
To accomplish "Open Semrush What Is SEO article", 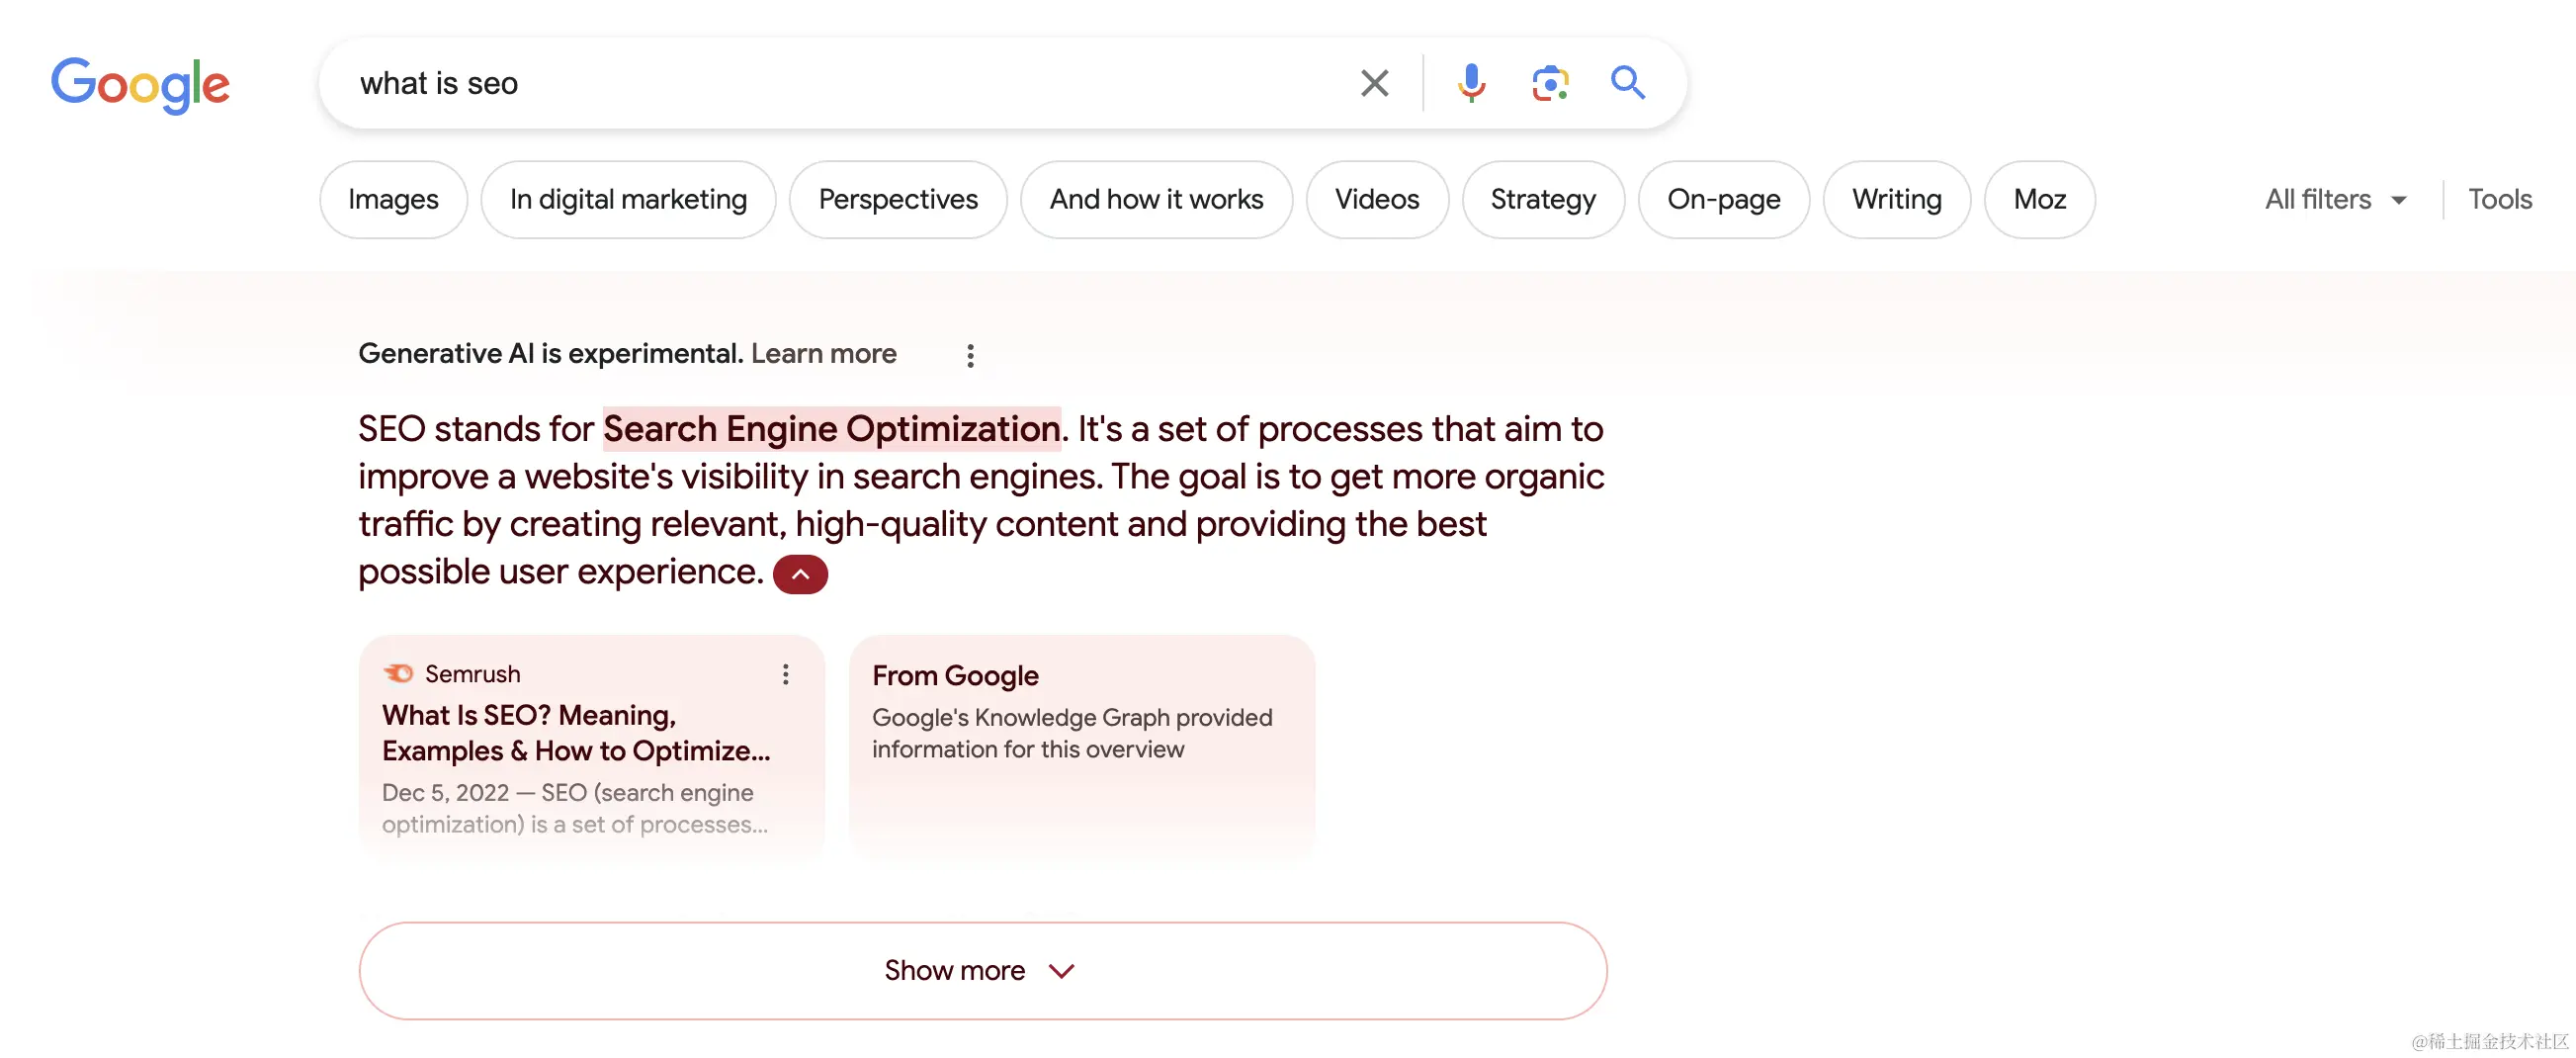I will (x=575, y=733).
